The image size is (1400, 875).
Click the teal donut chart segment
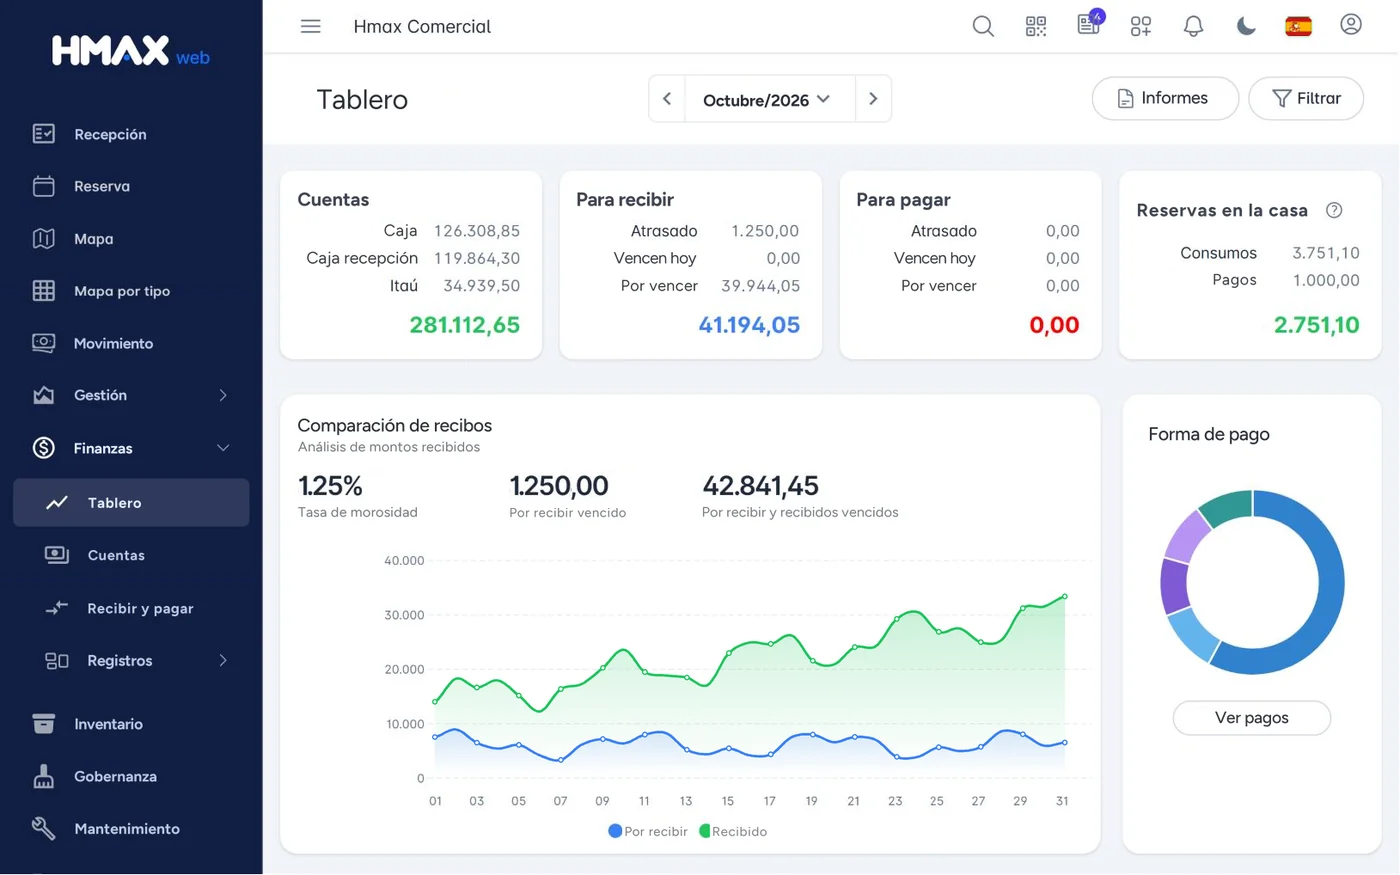pos(1227,507)
